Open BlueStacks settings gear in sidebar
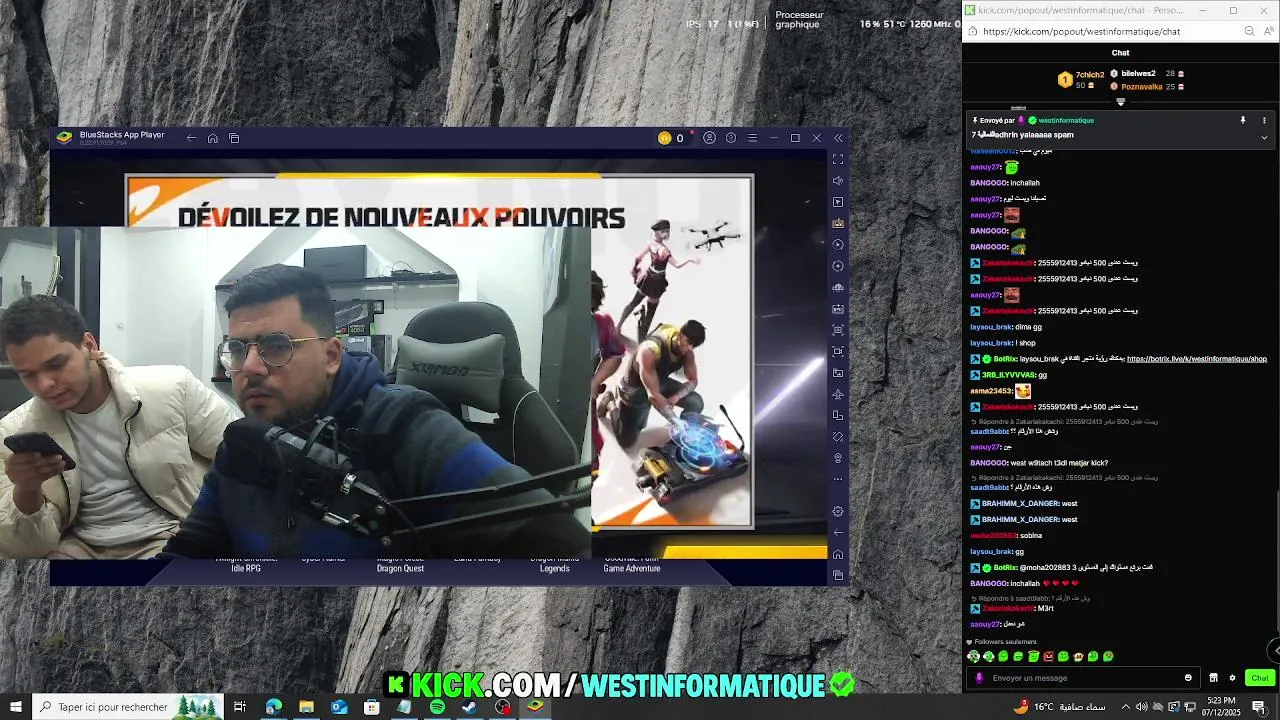 point(838,511)
